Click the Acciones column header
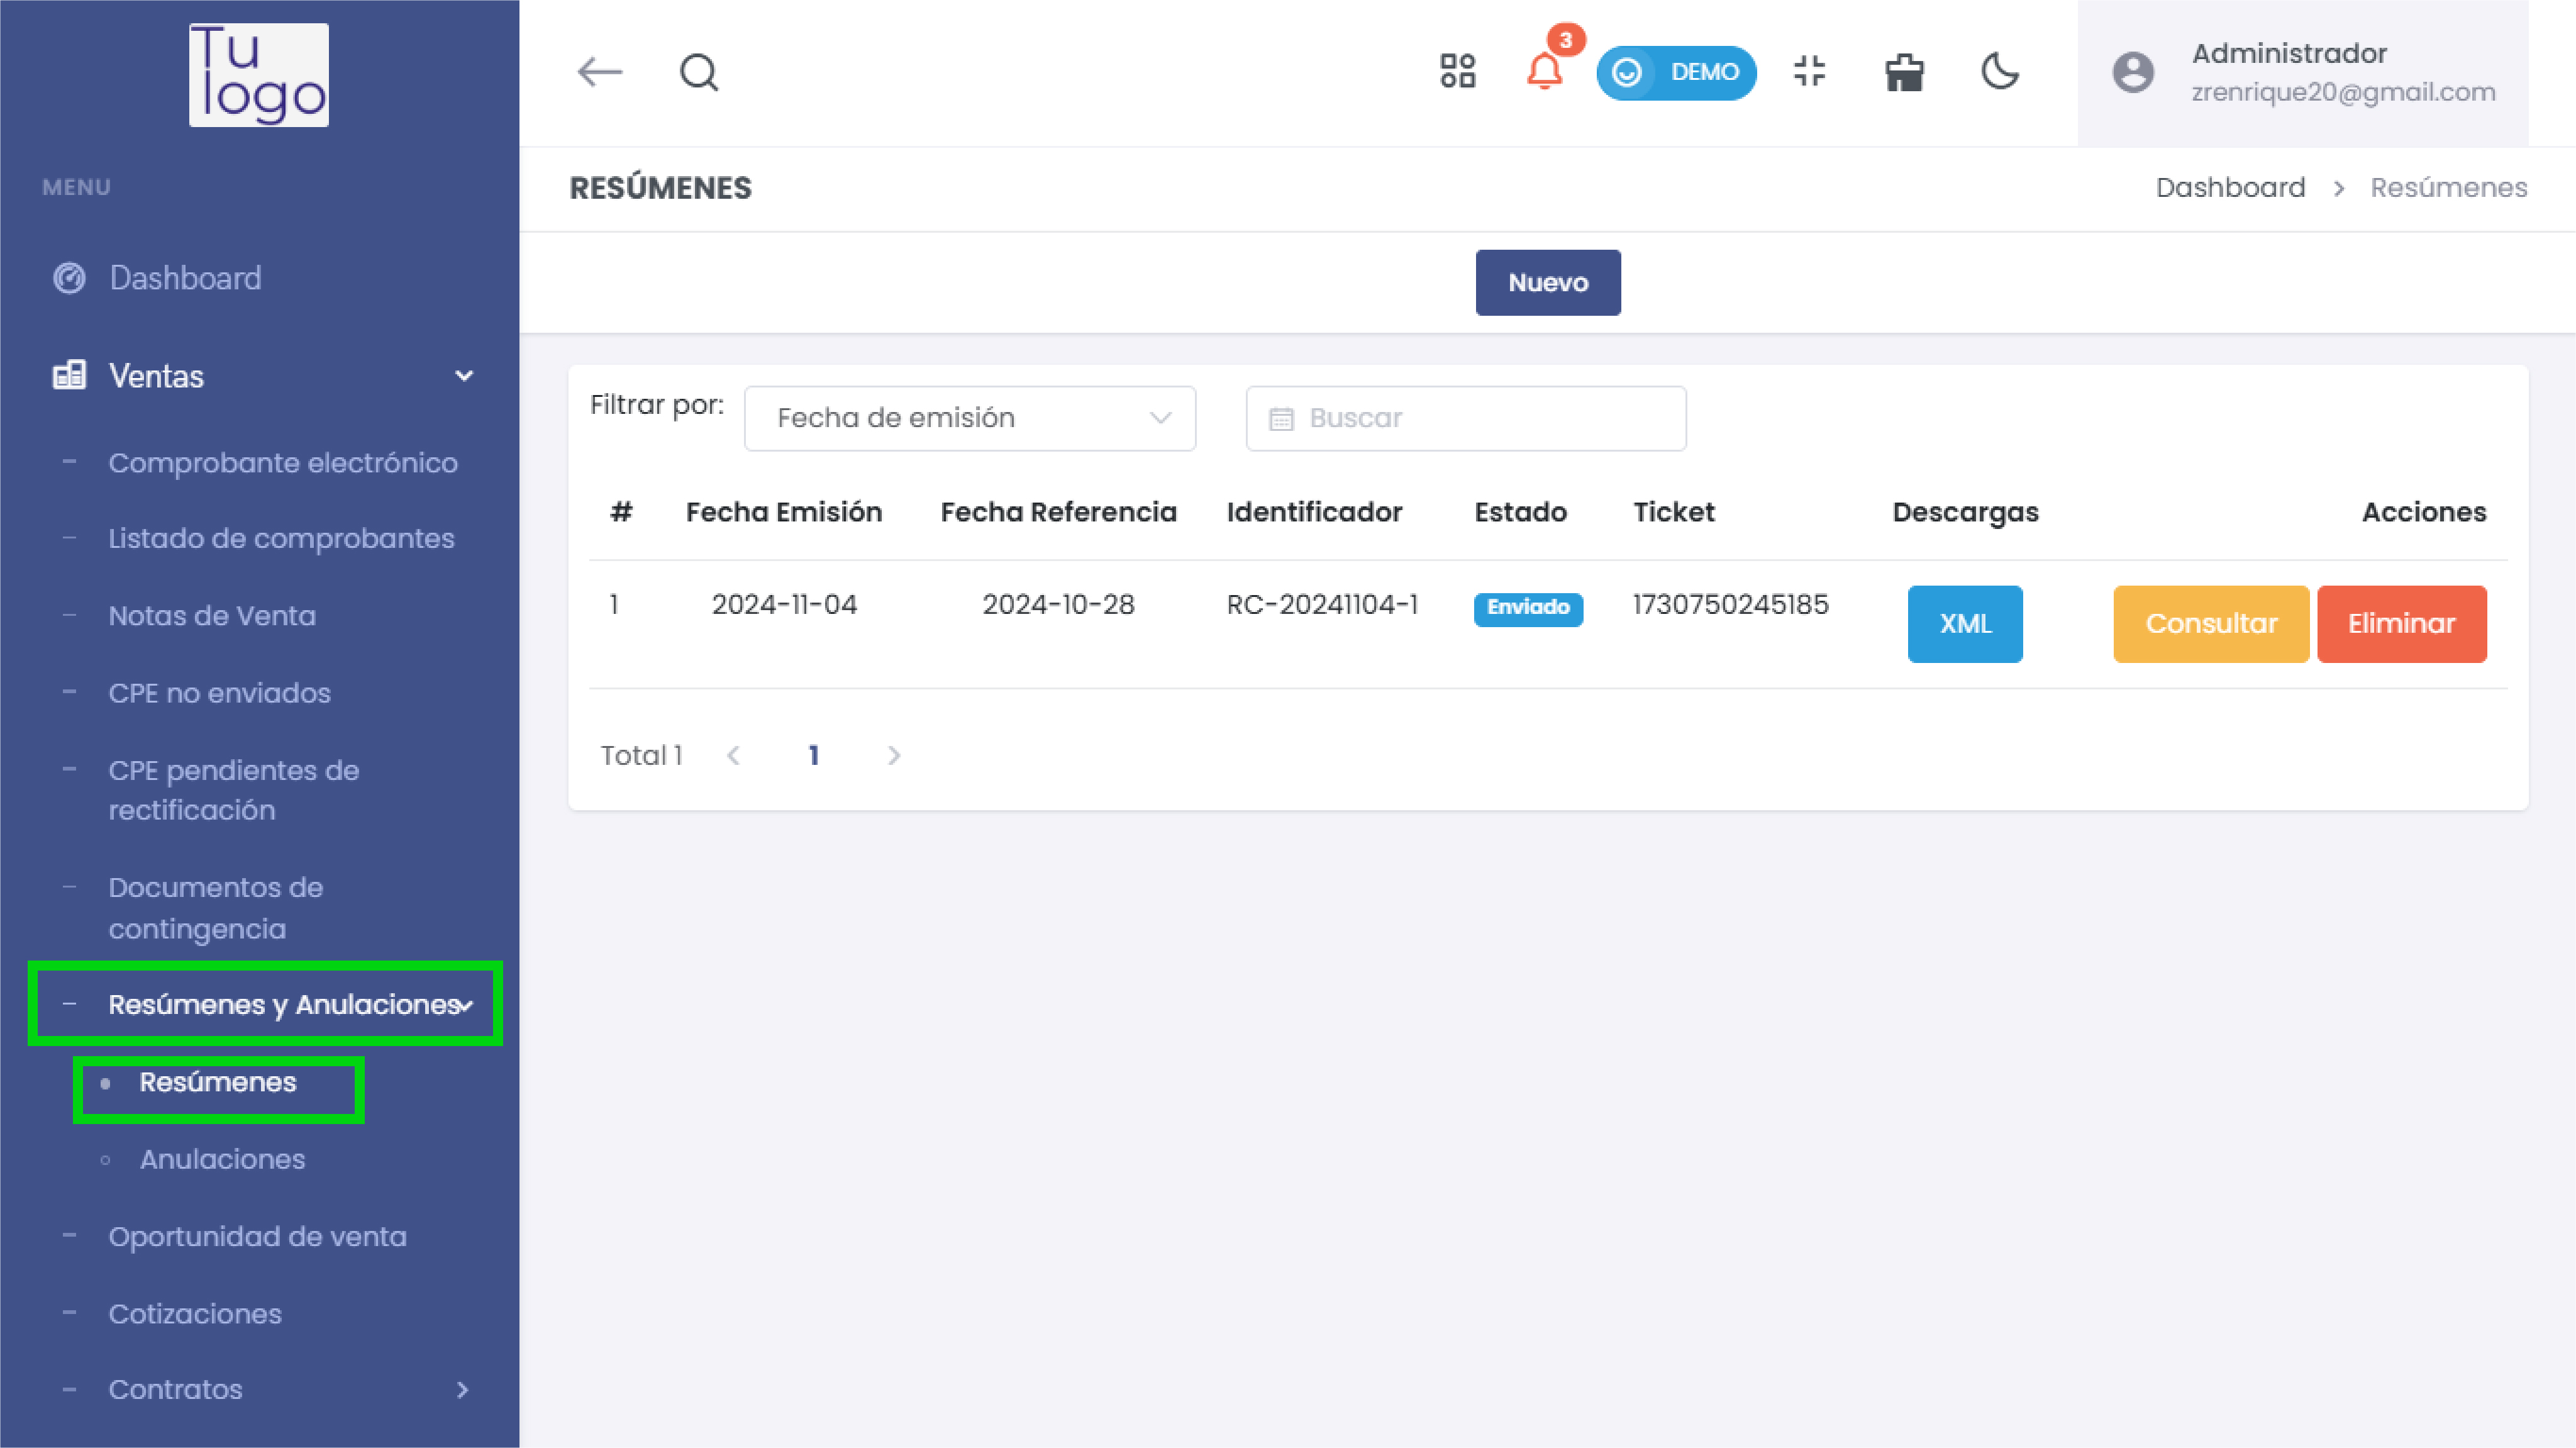Image resolution: width=2576 pixels, height=1448 pixels. [x=2424, y=512]
